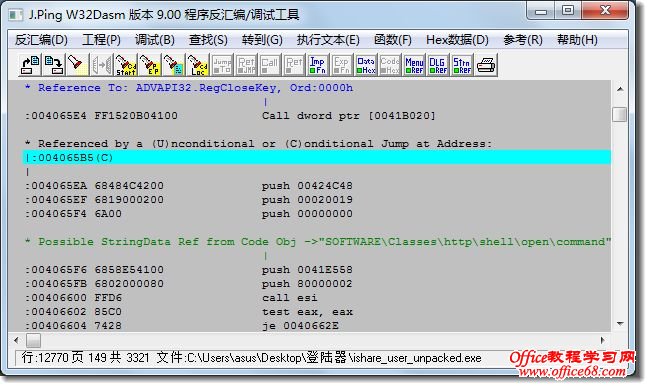
Task: Open imported functions (Imp Fn) list
Action: (318, 65)
